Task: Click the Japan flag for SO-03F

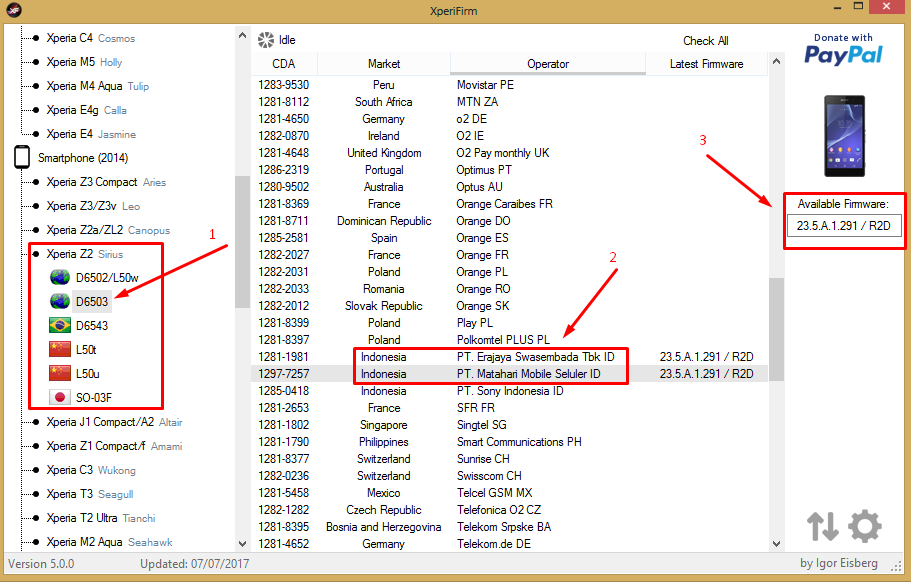Action: (60, 398)
